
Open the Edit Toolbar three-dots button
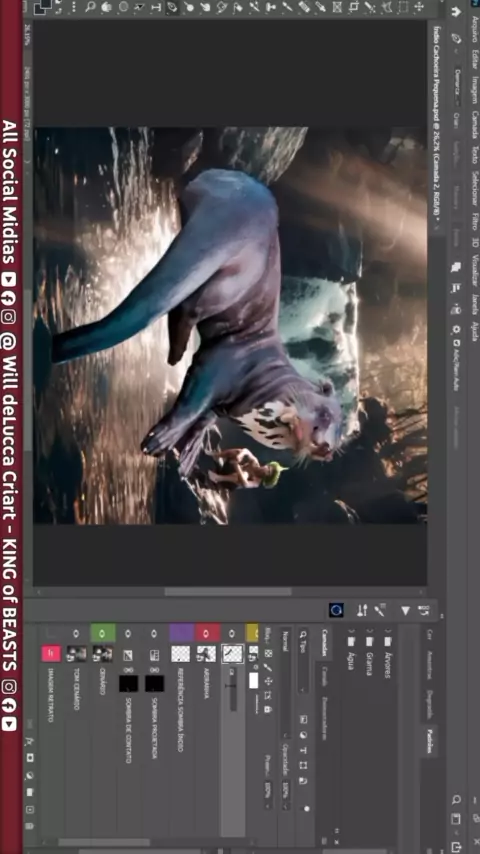(x=75, y=8)
